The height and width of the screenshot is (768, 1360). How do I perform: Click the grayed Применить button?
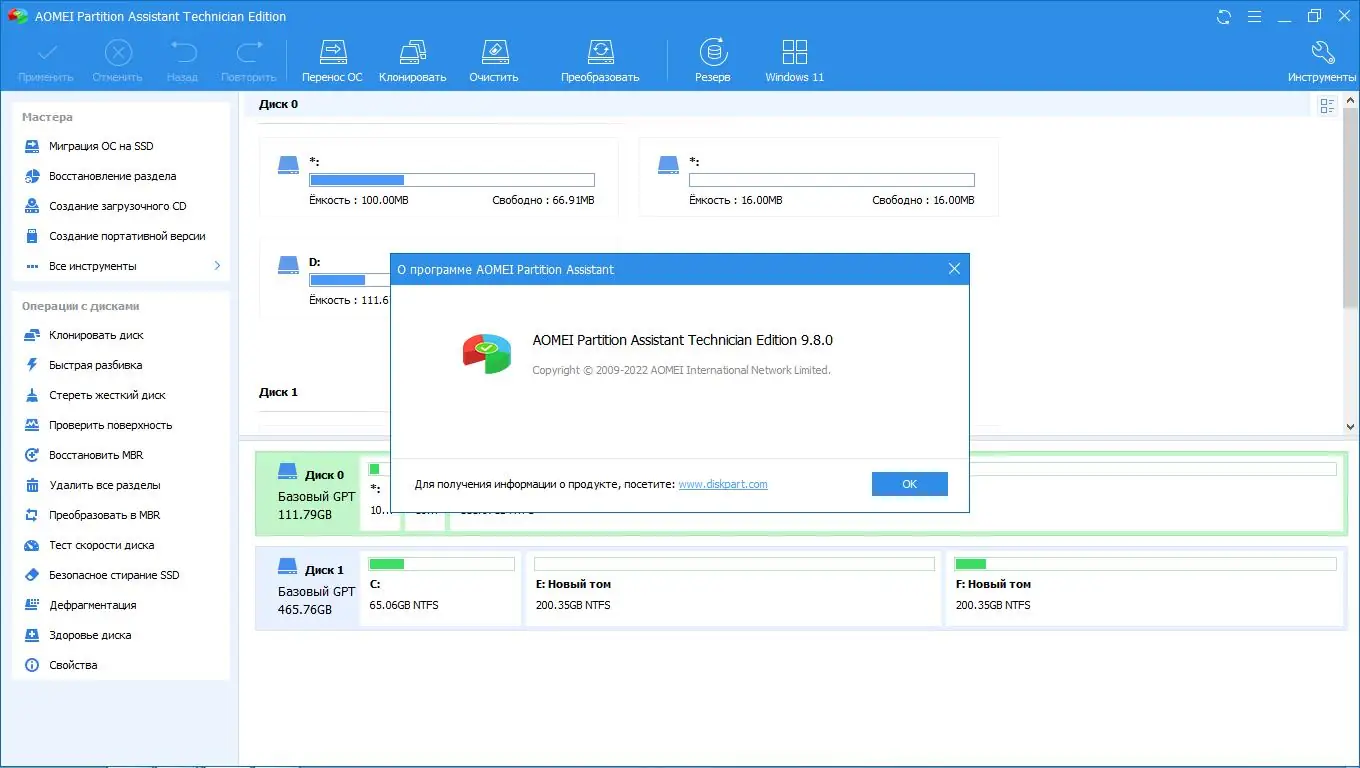[x=46, y=61]
